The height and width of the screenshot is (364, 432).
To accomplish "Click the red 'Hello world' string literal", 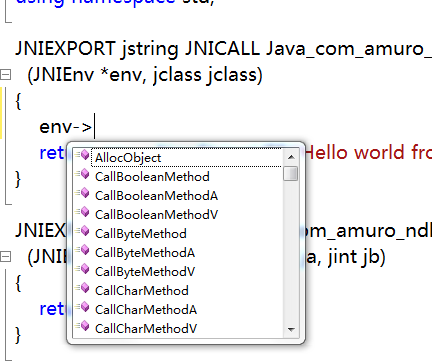I will pos(368,153).
